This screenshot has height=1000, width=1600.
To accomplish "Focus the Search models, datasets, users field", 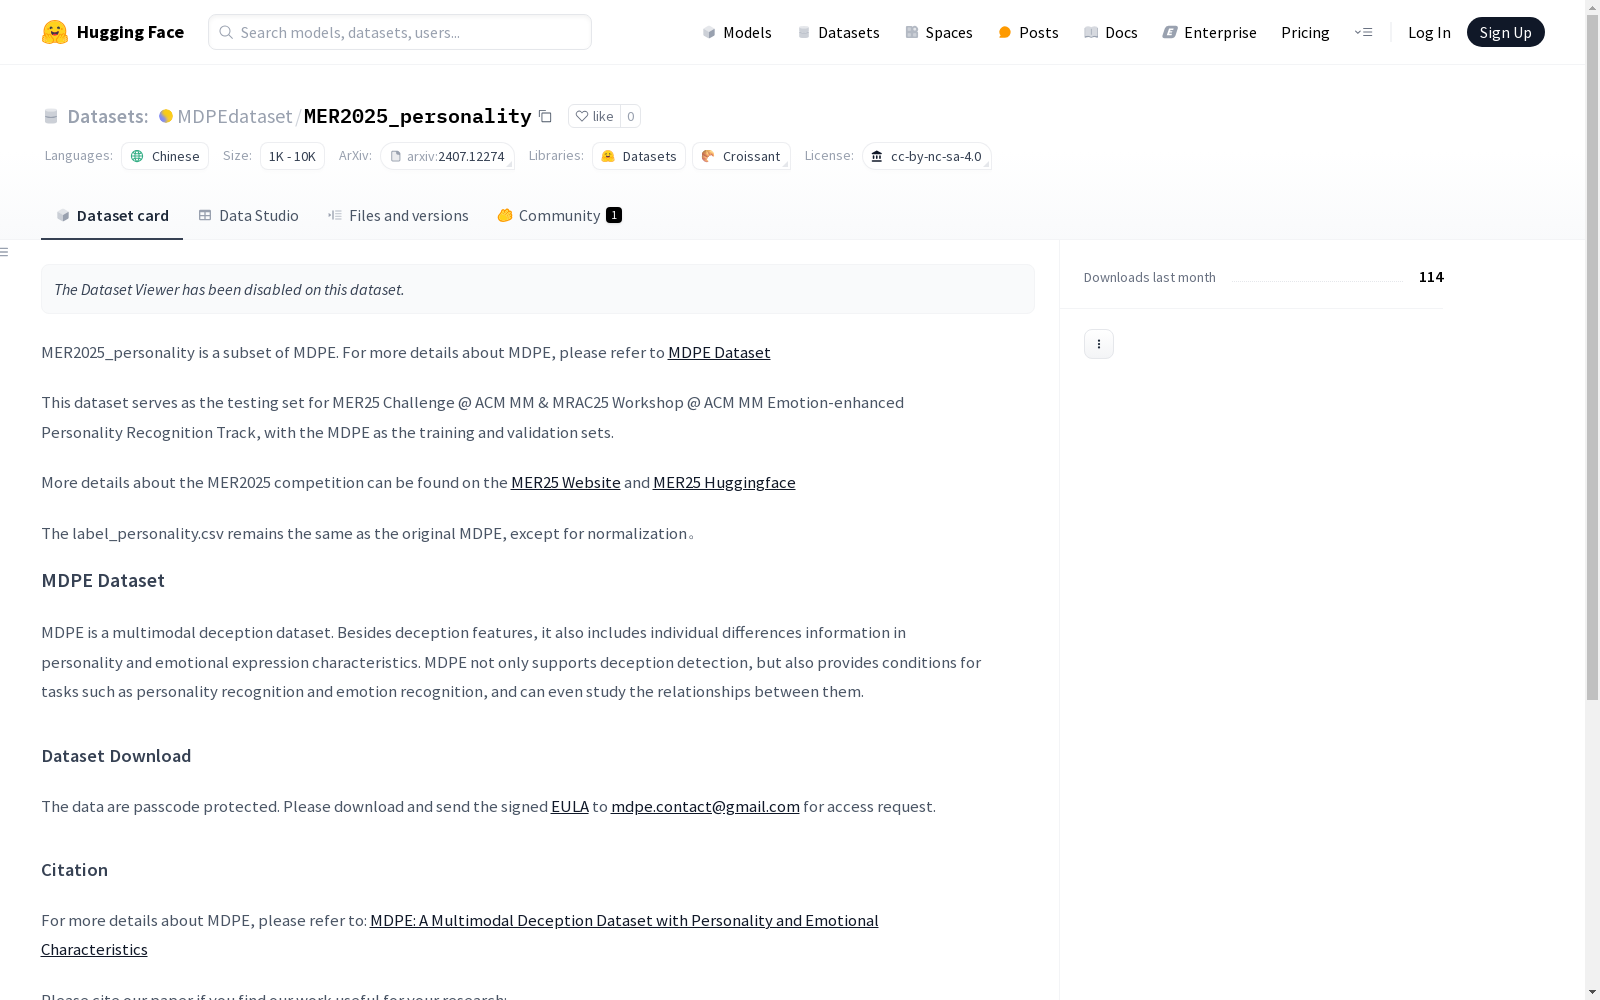I will 400,32.
